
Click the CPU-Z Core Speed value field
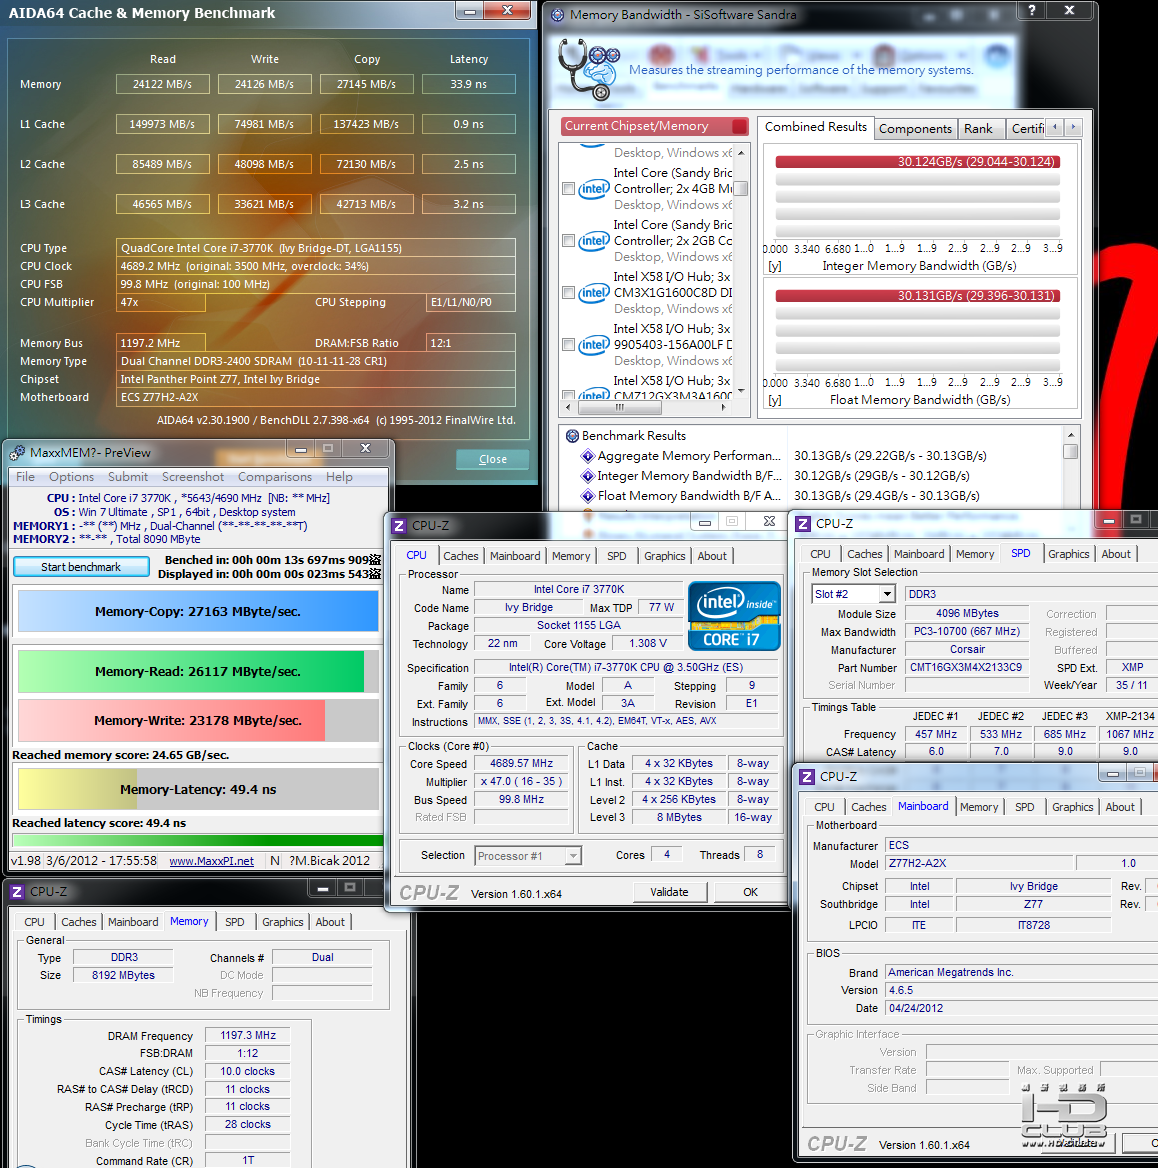(x=521, y=764)
